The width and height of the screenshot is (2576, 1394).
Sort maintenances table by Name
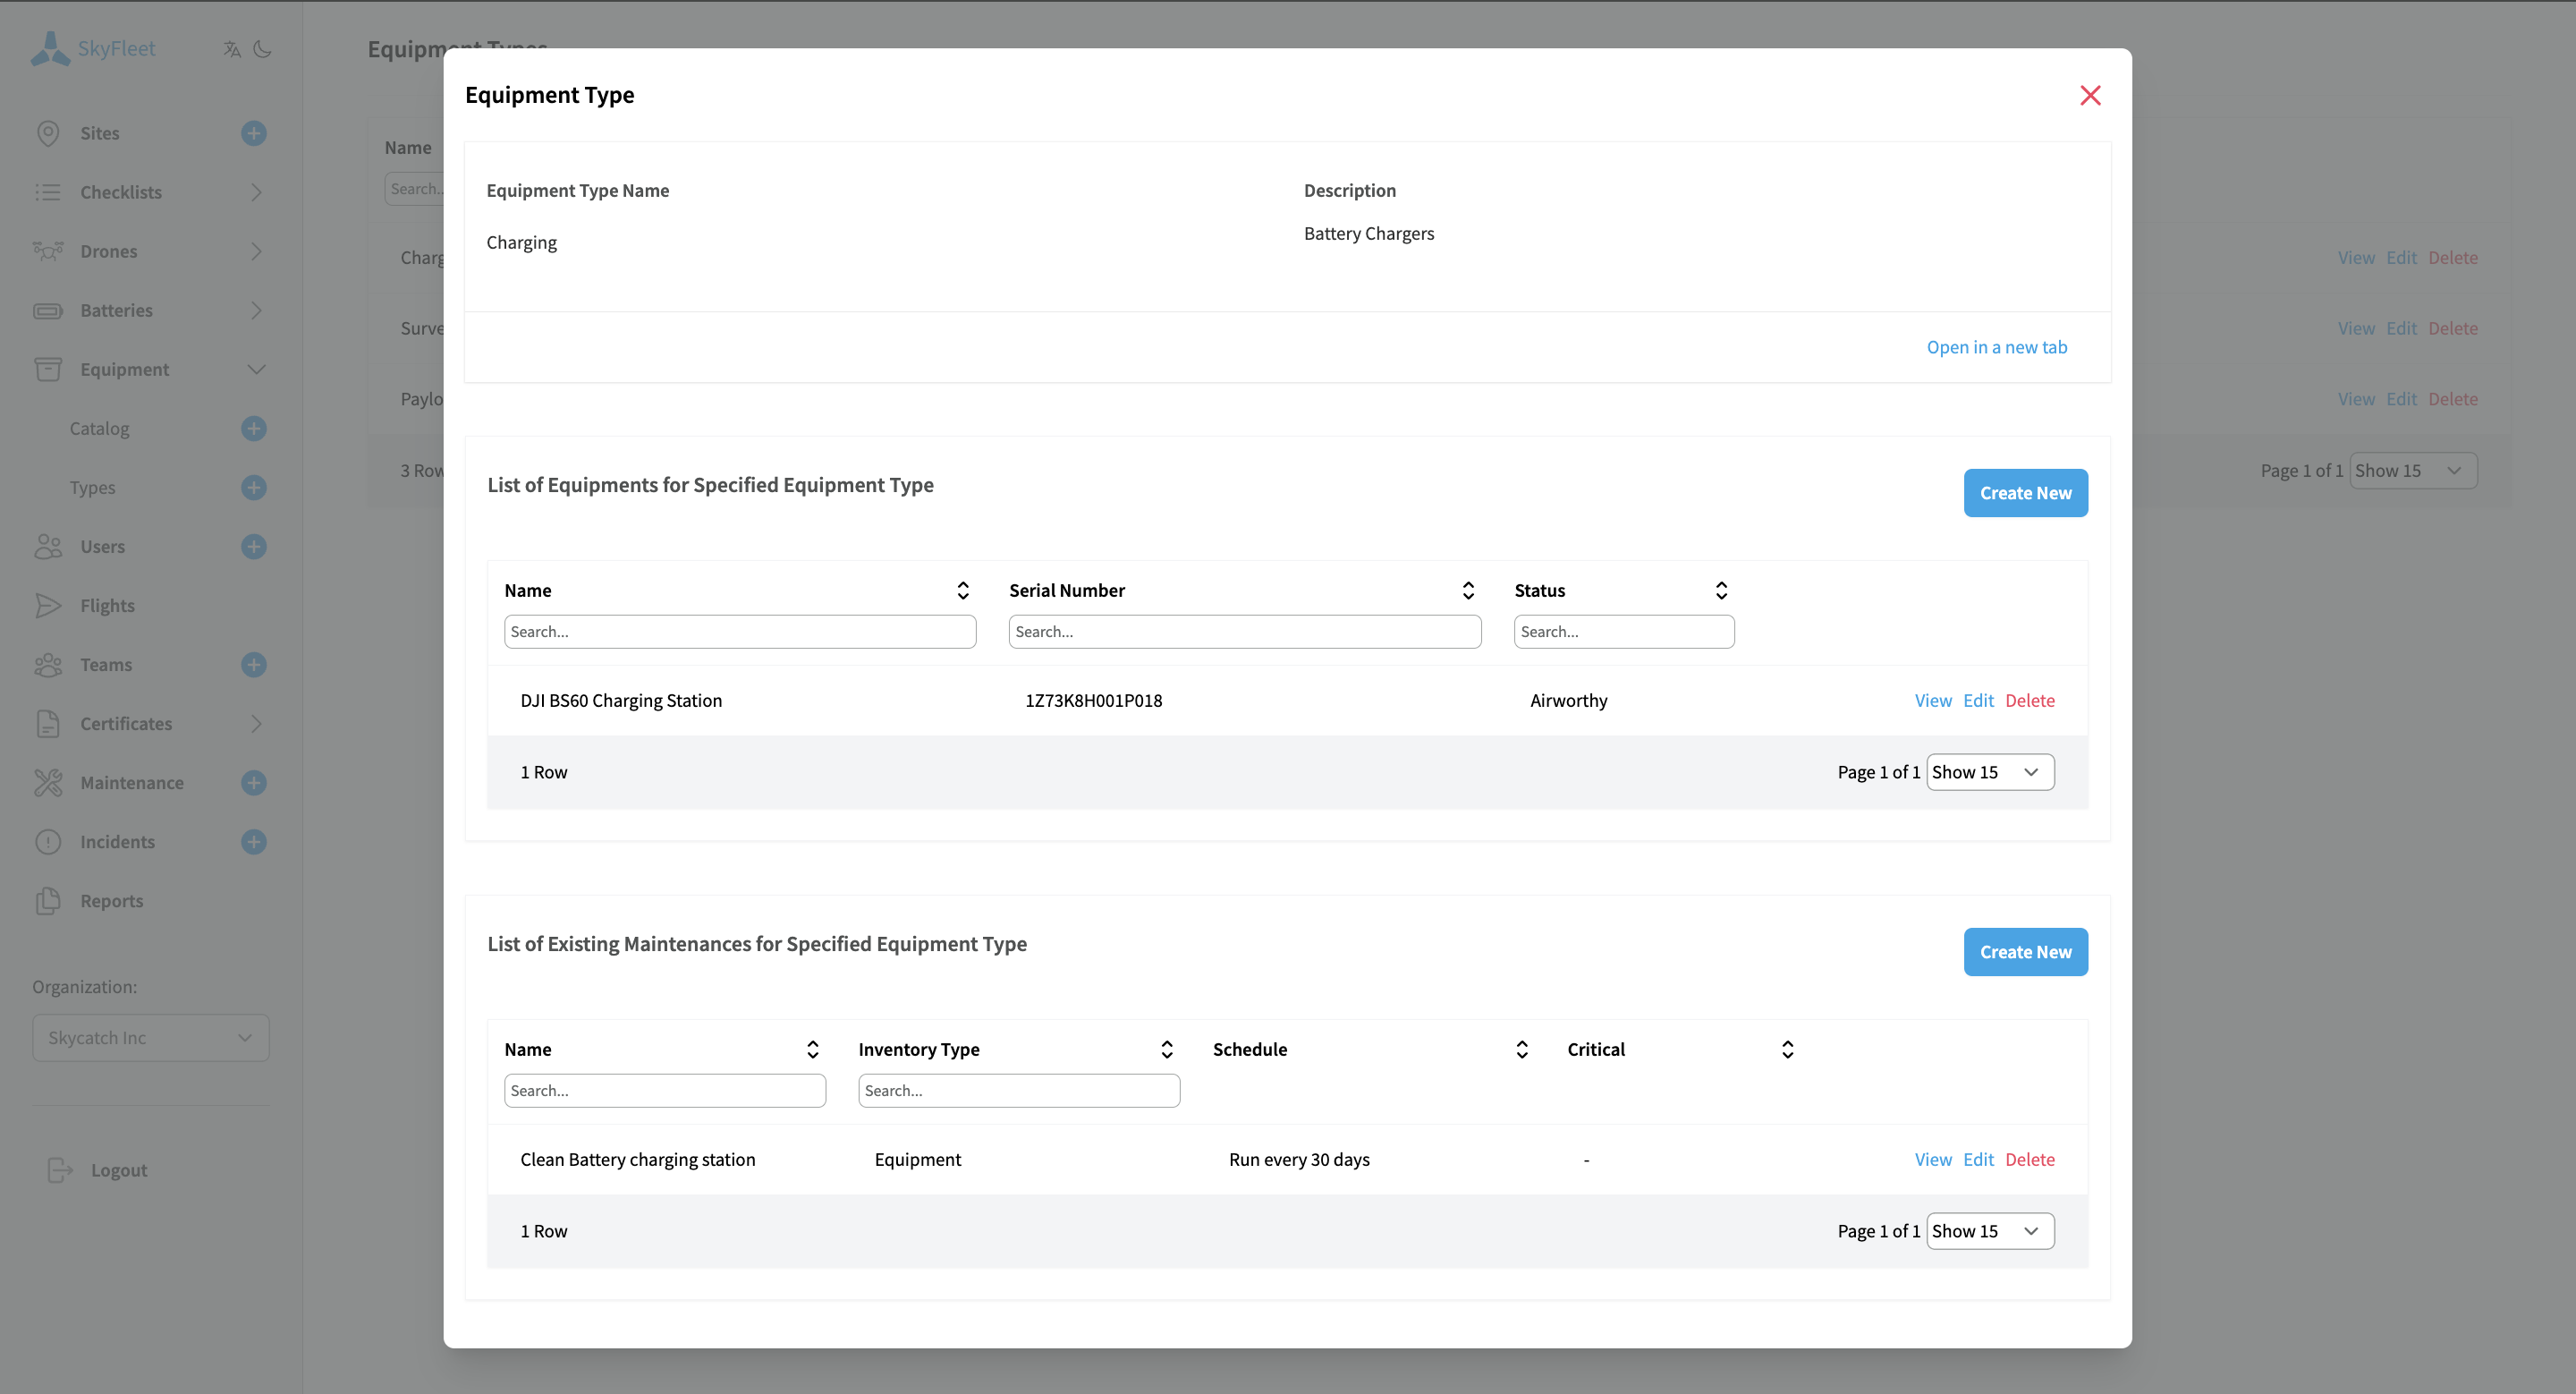[x=813, y=1049]
